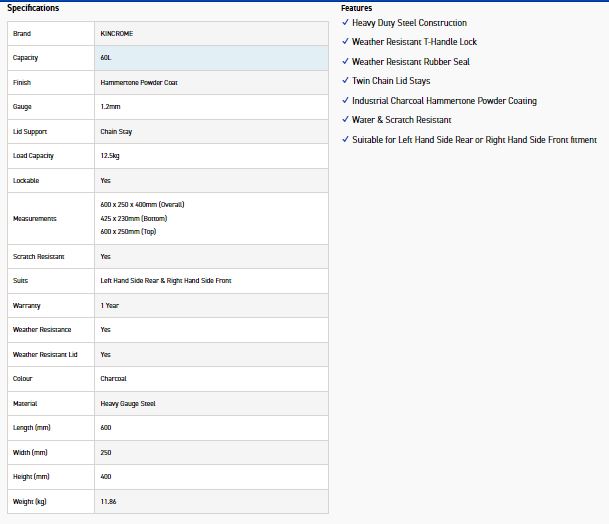Select the Hammertone Powder Coat finish value

(x=139, y=83)
